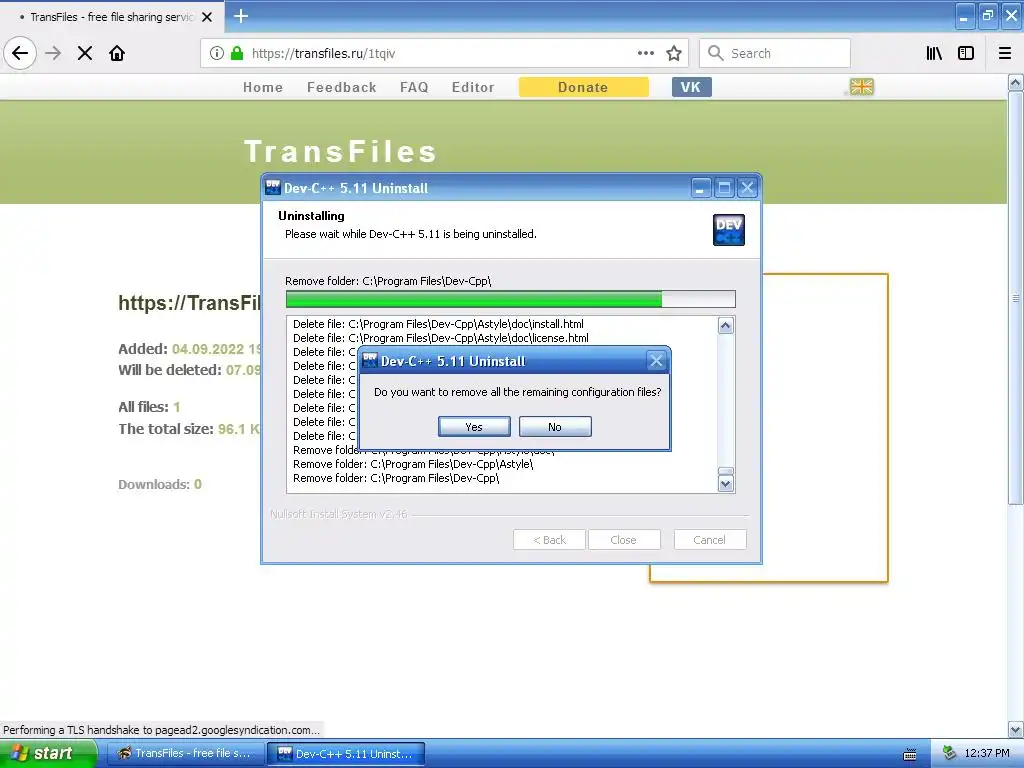Open the browser home page icon
The width and height of the screenshot is (1024, 768).
tap(117, 54)
